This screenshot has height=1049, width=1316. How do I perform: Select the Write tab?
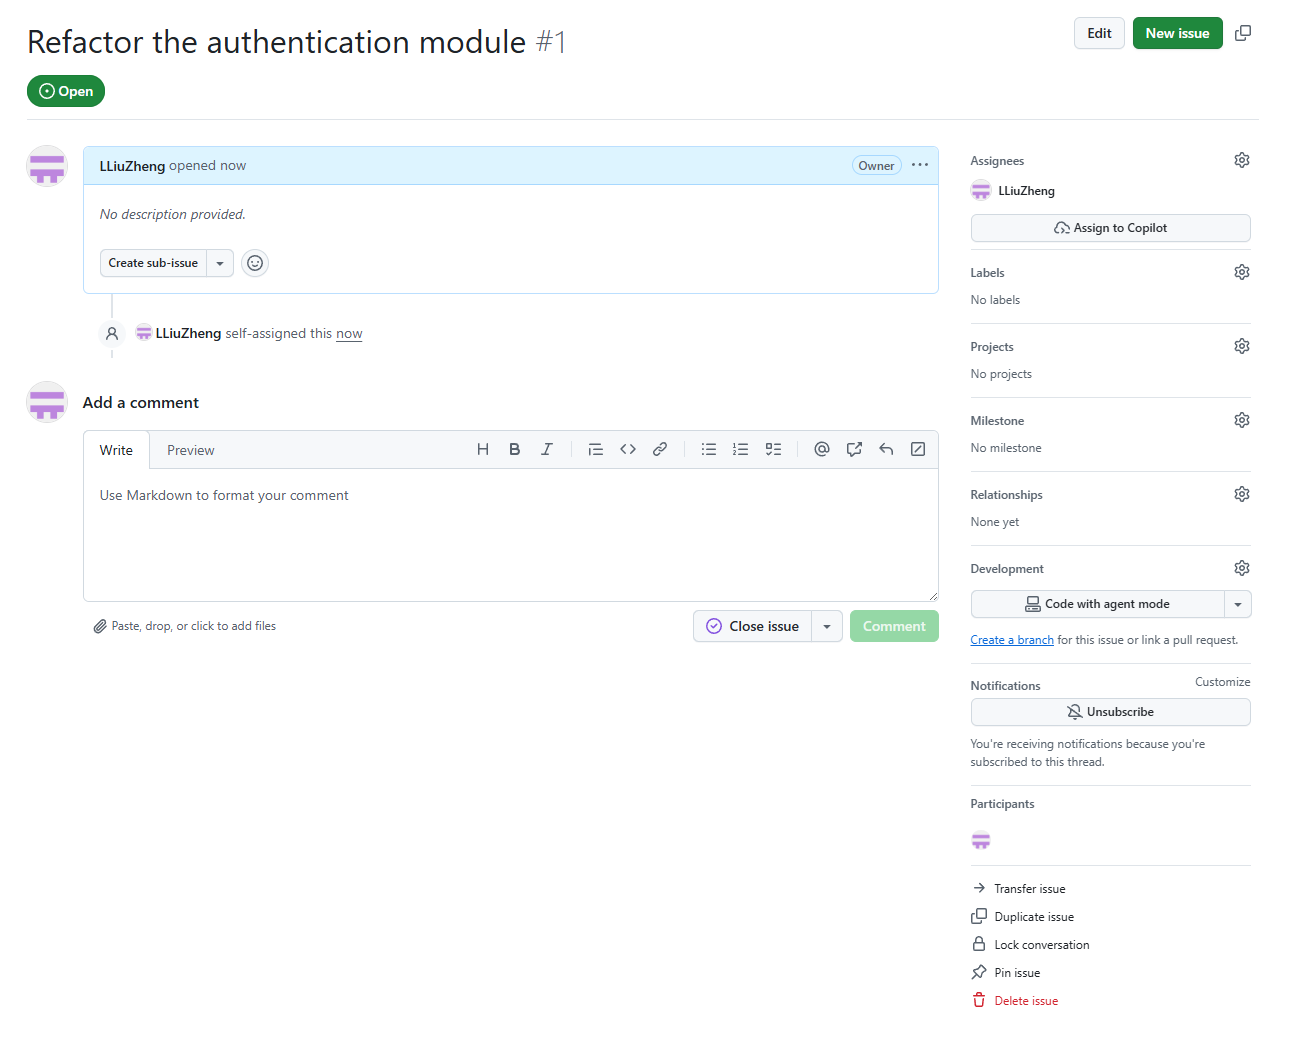[x=116, y=450]
